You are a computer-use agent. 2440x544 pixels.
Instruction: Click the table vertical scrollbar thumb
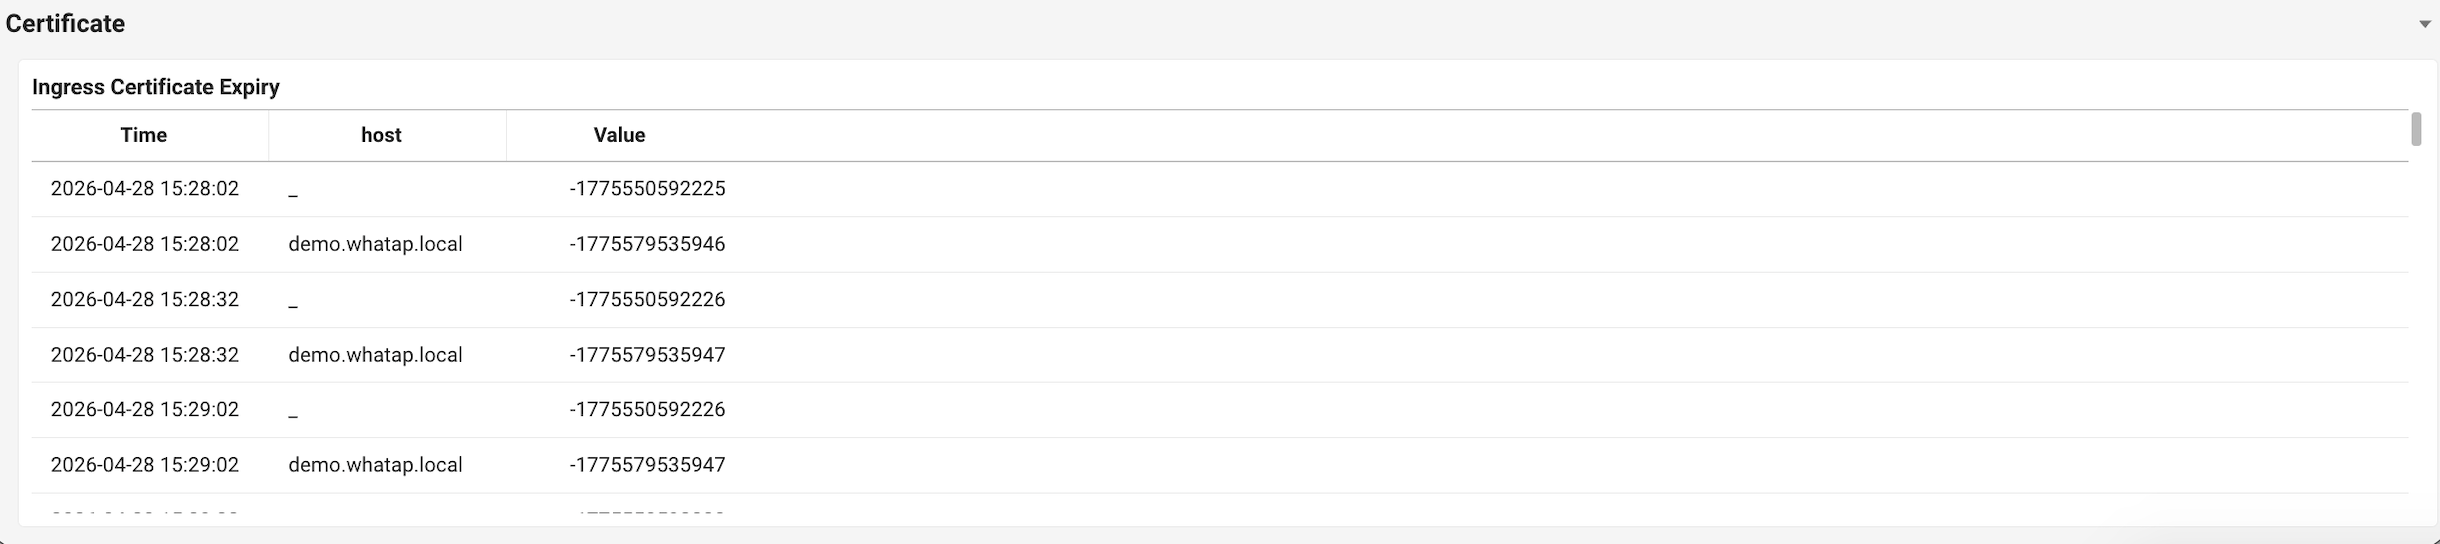point(2416,129)
